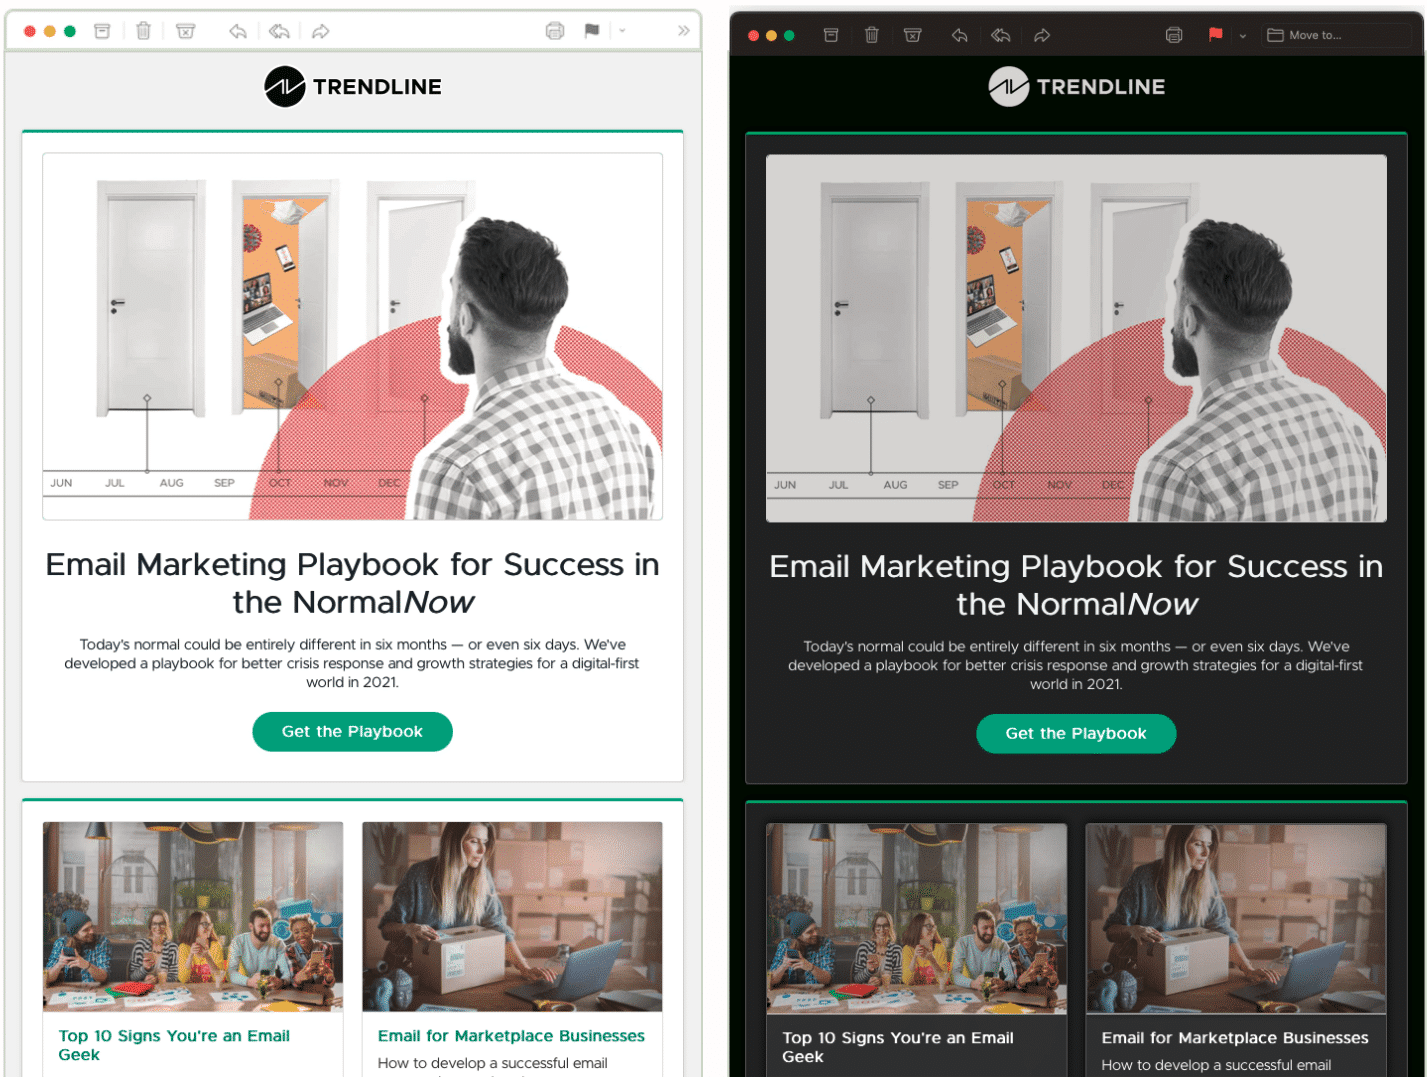Viewport: 1427px width, 1077px height.
Task: Move to junk in the dark window
Action: pos(913,35)
